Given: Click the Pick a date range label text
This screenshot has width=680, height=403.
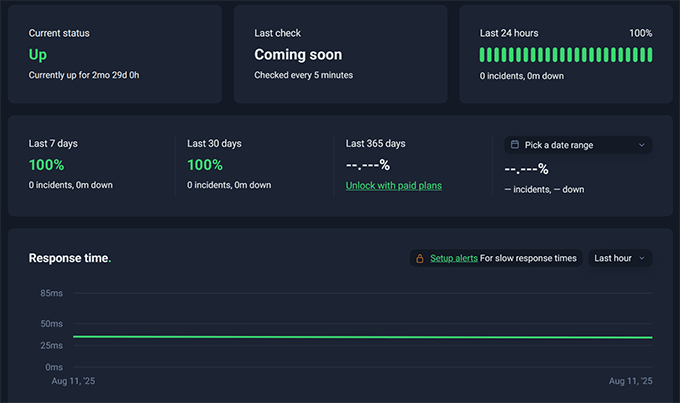Looking at the screenshot, I should click(x=559, y=145).
